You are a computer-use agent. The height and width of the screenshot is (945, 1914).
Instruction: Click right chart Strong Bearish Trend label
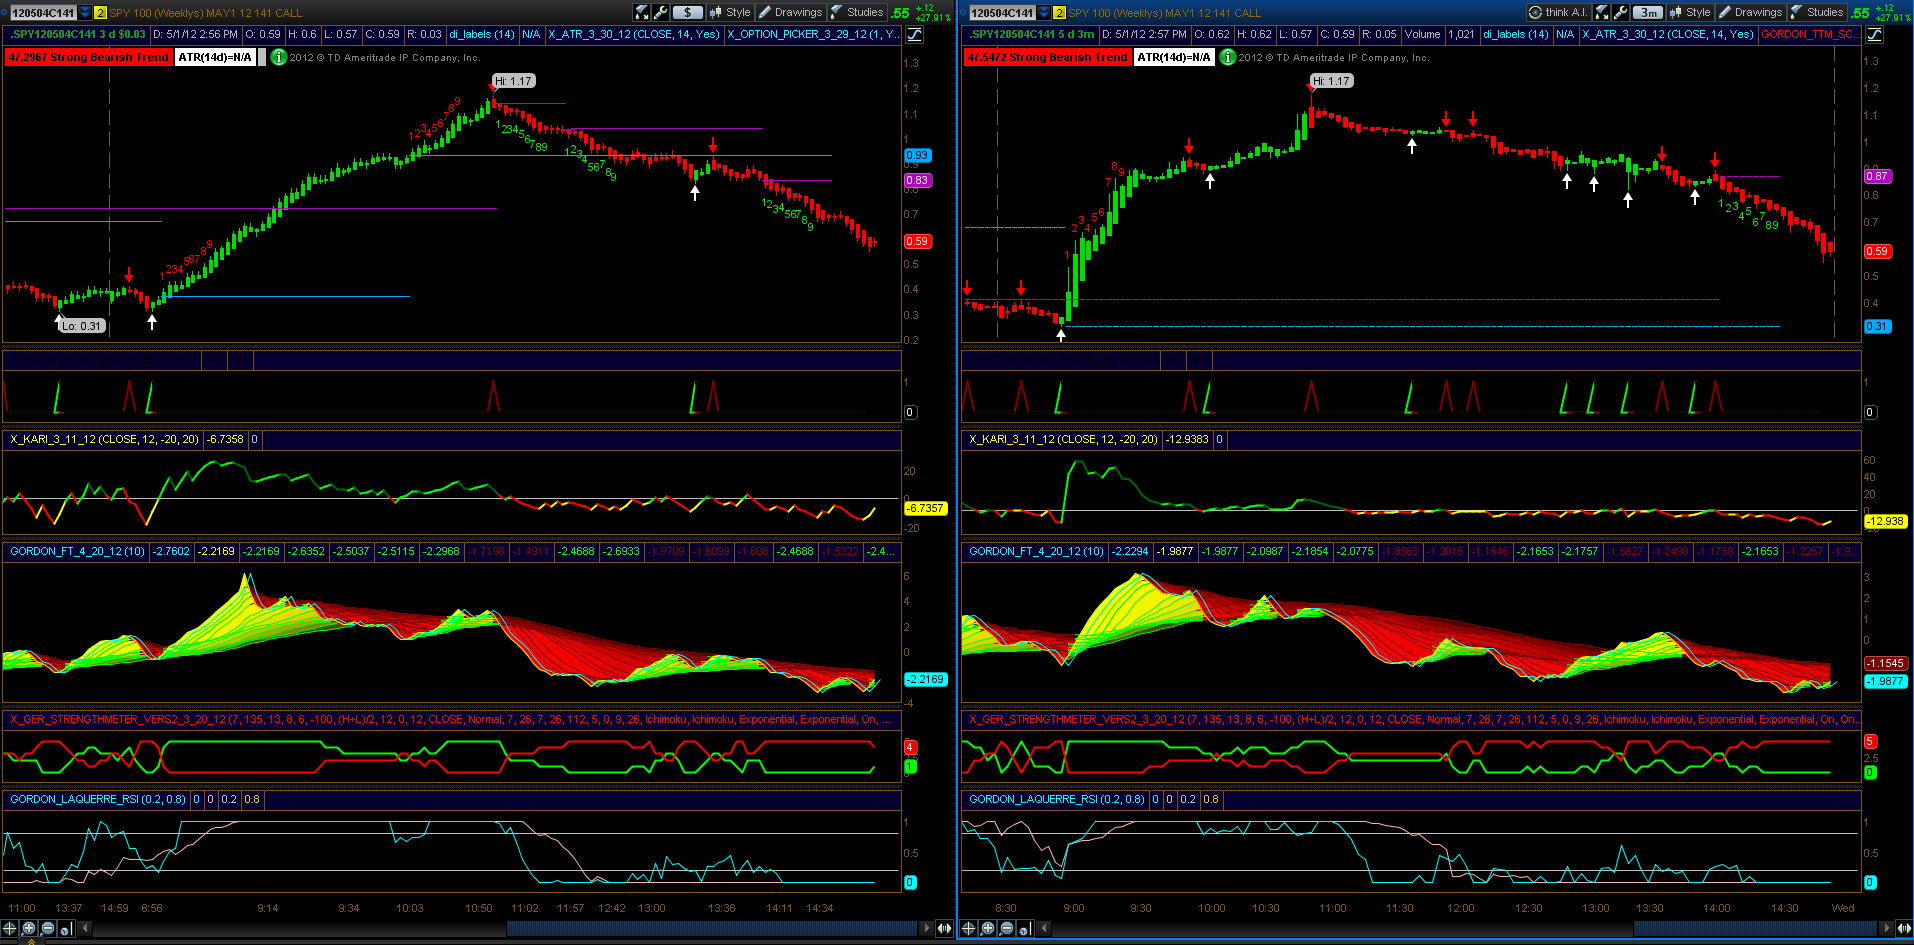point(1048,58)
